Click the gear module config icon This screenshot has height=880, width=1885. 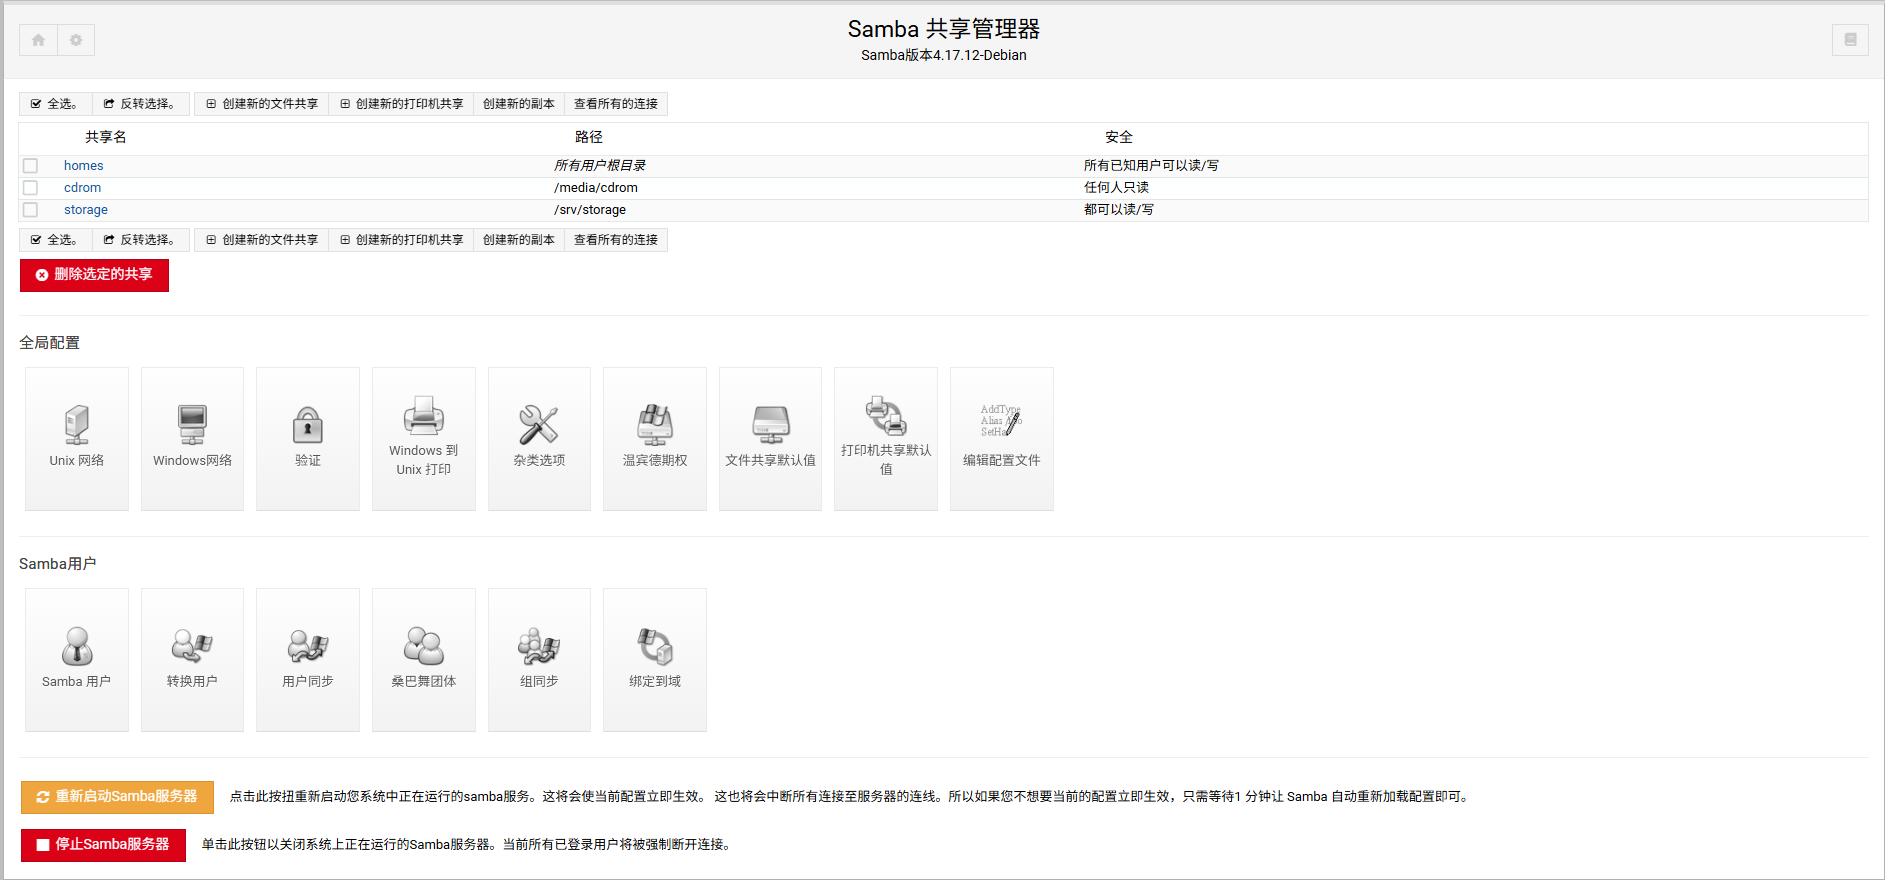pos(76,40)
